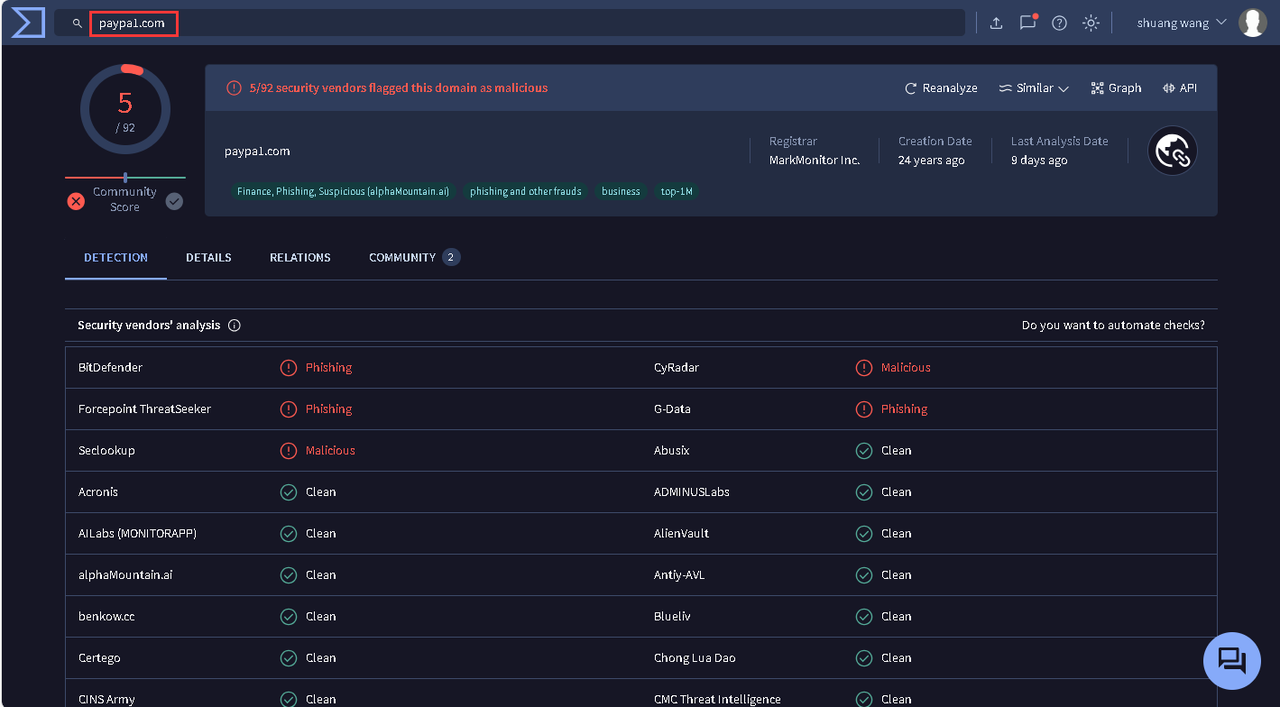
Task: Expand the shuang wang account menu
Action: 1181,23
